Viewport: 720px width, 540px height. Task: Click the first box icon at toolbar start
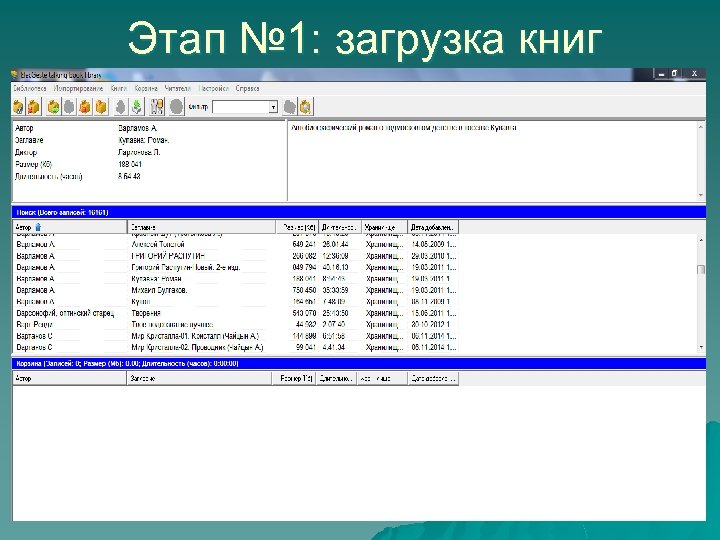[x=19, y=107]
